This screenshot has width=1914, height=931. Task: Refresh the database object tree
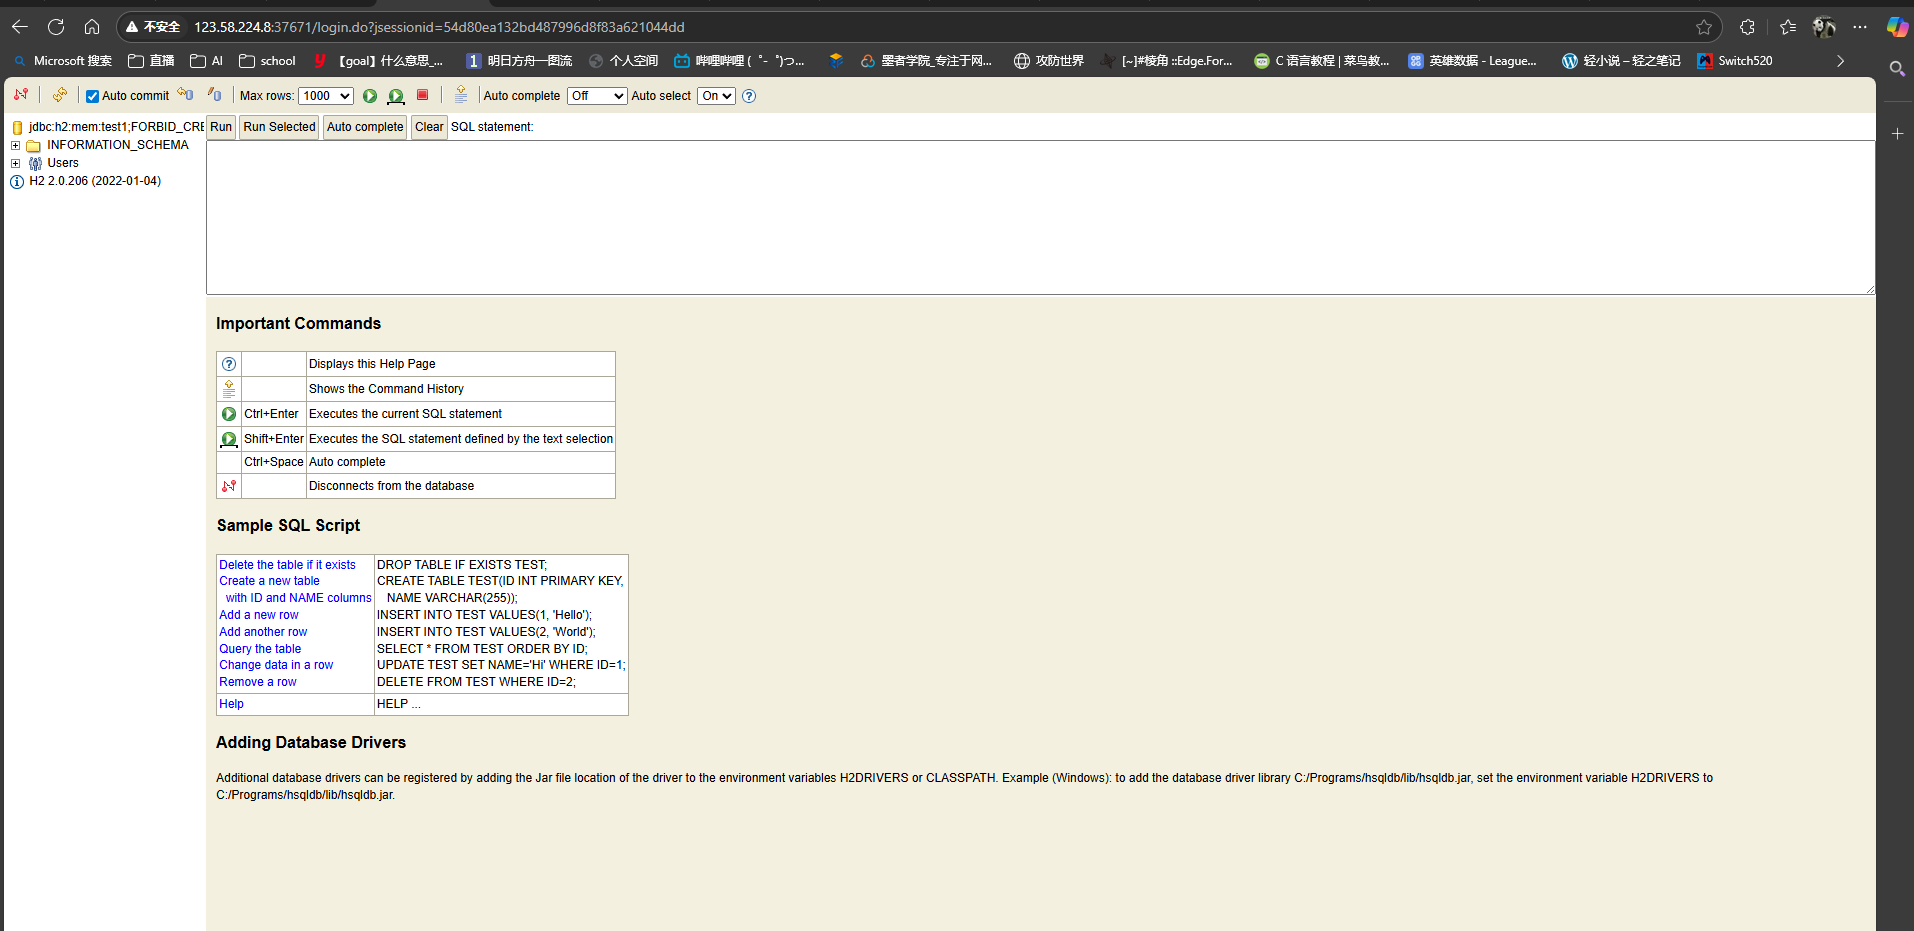click(60, 94)
